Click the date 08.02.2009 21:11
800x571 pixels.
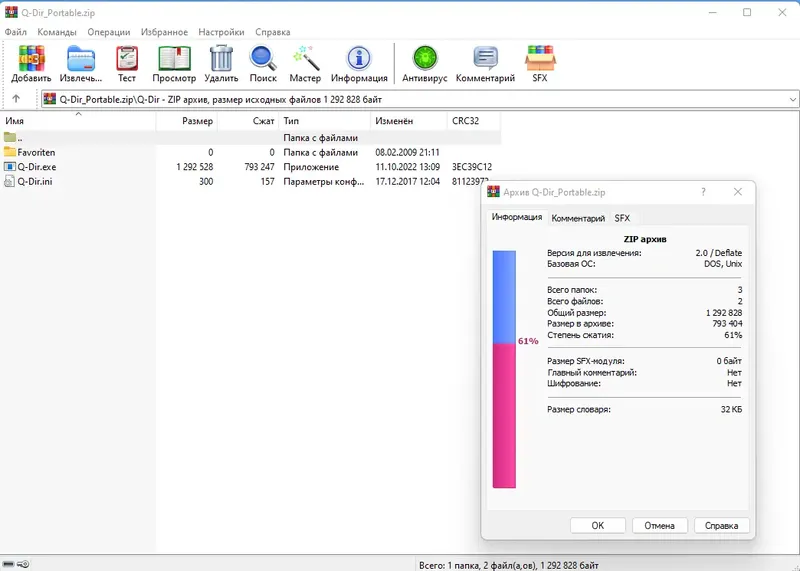(408, 152)
